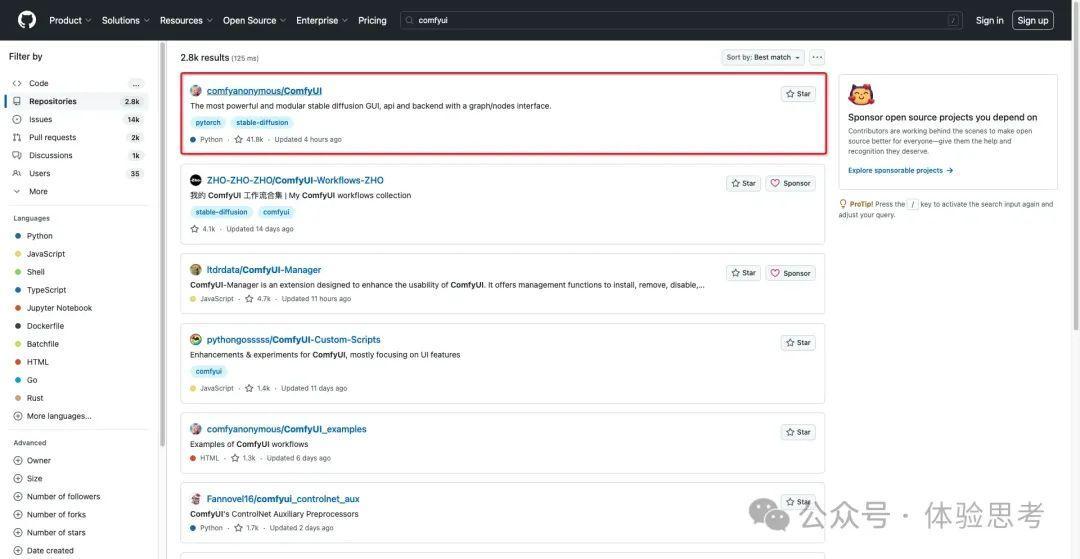This screenshot has height=559, width=1080.
Task: Click the pytorch topic tag
Action: pyautogui.click(x=208, y=123)
